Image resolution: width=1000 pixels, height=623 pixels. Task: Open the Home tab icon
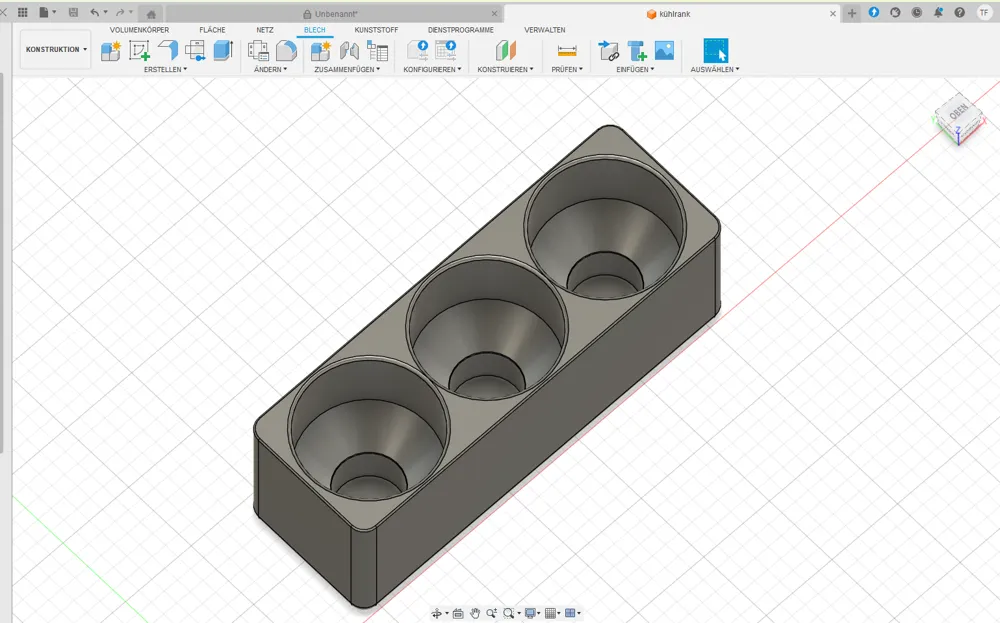pyautogui.click(x=151, y=14)
